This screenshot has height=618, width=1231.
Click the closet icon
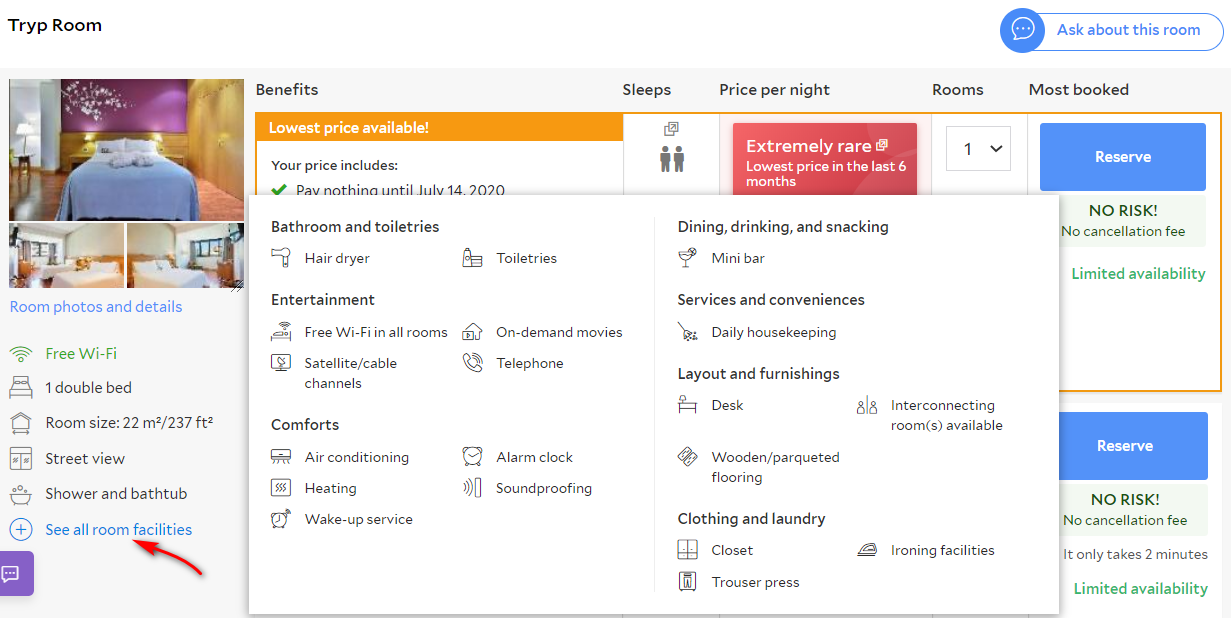click(x=687, y=550)
